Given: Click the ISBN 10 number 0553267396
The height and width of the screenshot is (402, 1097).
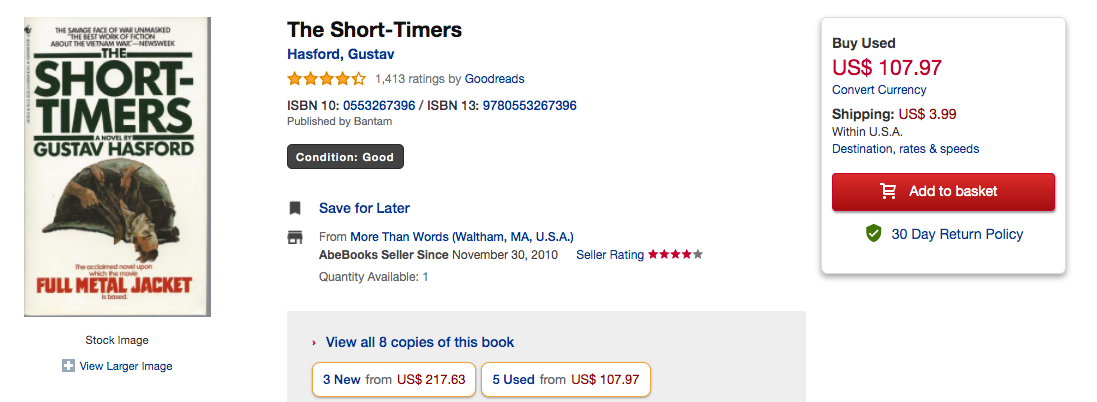Looking at the screenshot, I should (x=379, y=106).
